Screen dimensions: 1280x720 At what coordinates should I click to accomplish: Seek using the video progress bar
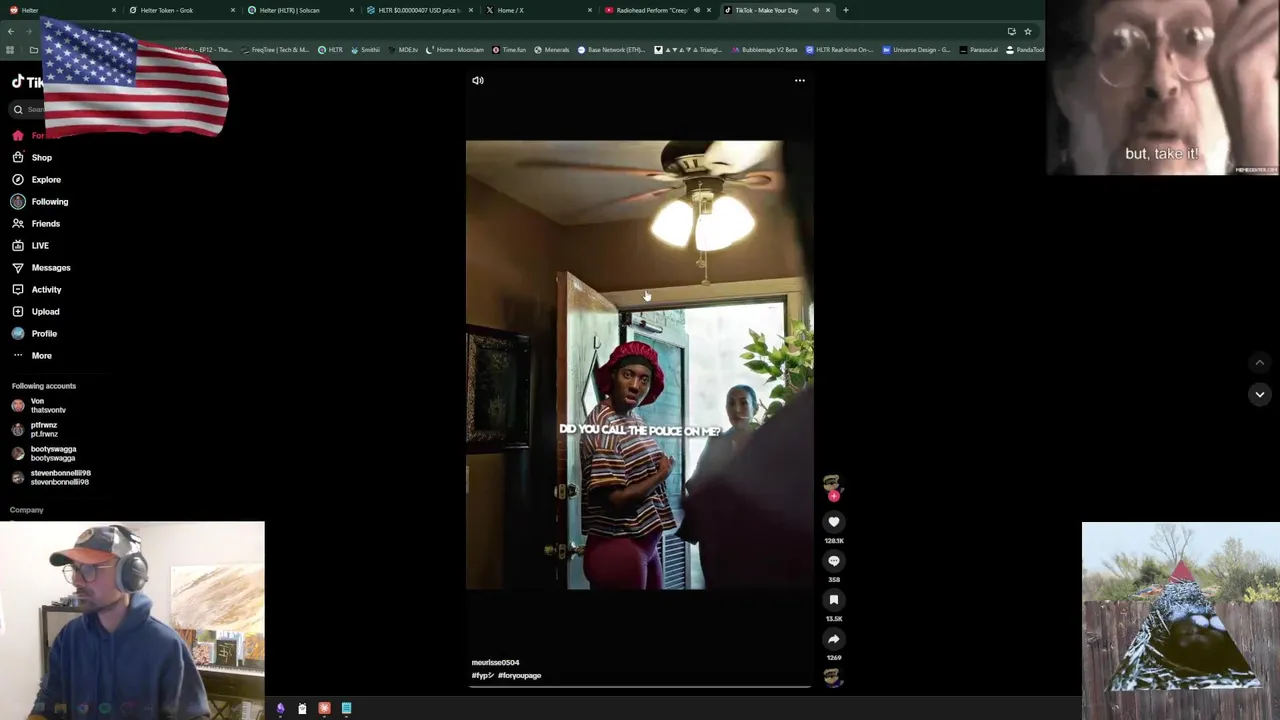click(640, 687)
